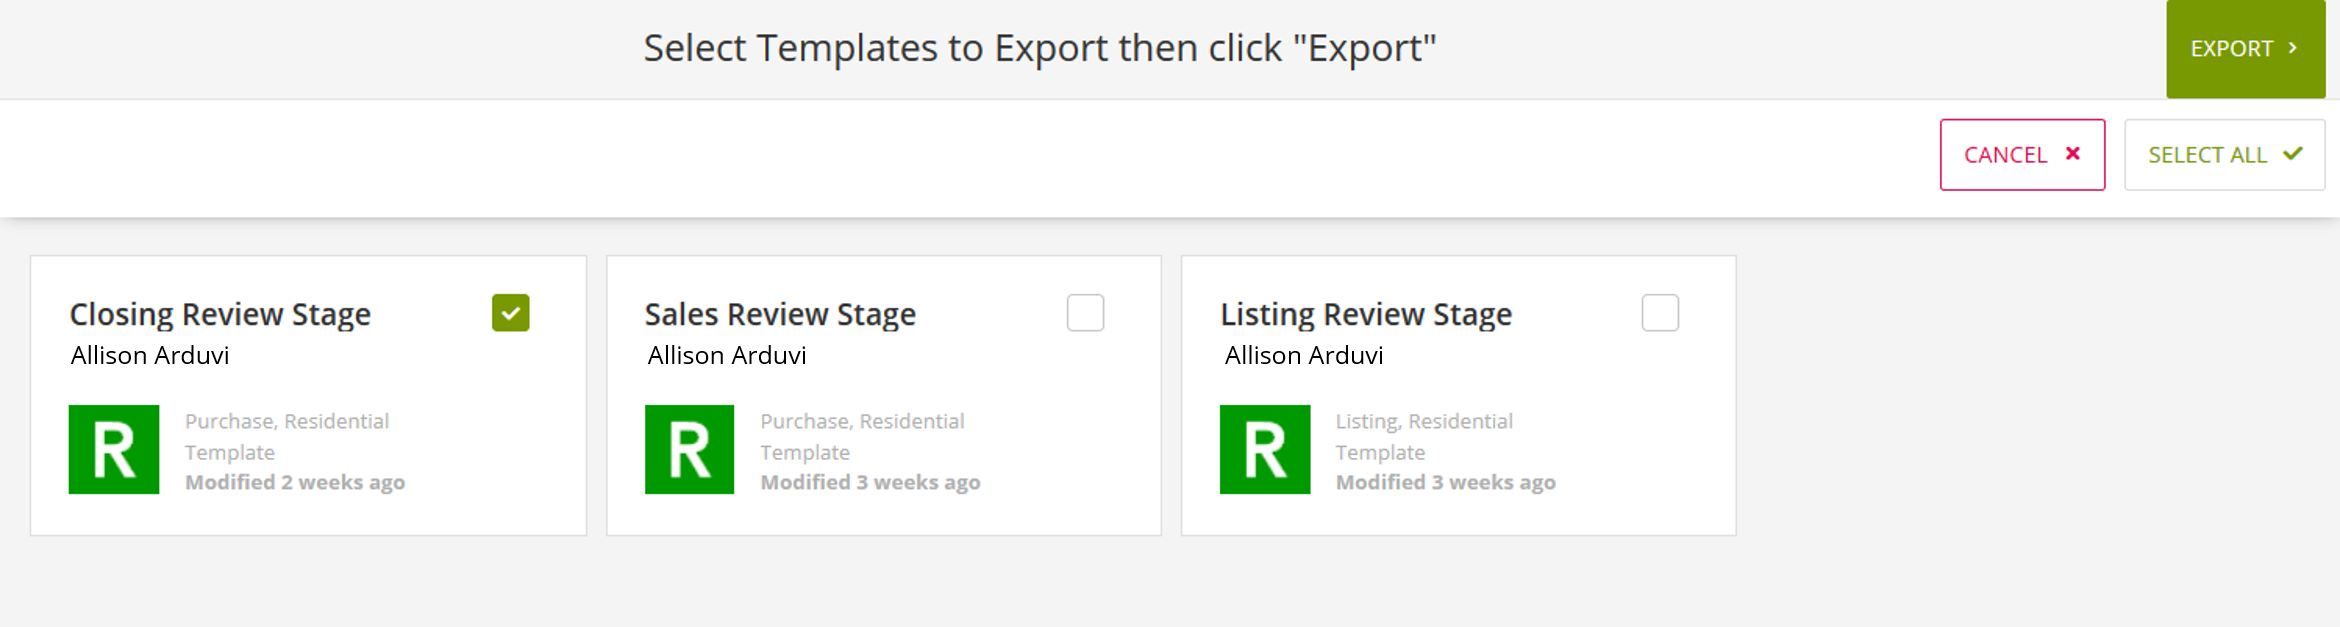Click the chevron arrow inside the EXPORT button
Screen dimensions: 2340x627
tap(2294, 47)
